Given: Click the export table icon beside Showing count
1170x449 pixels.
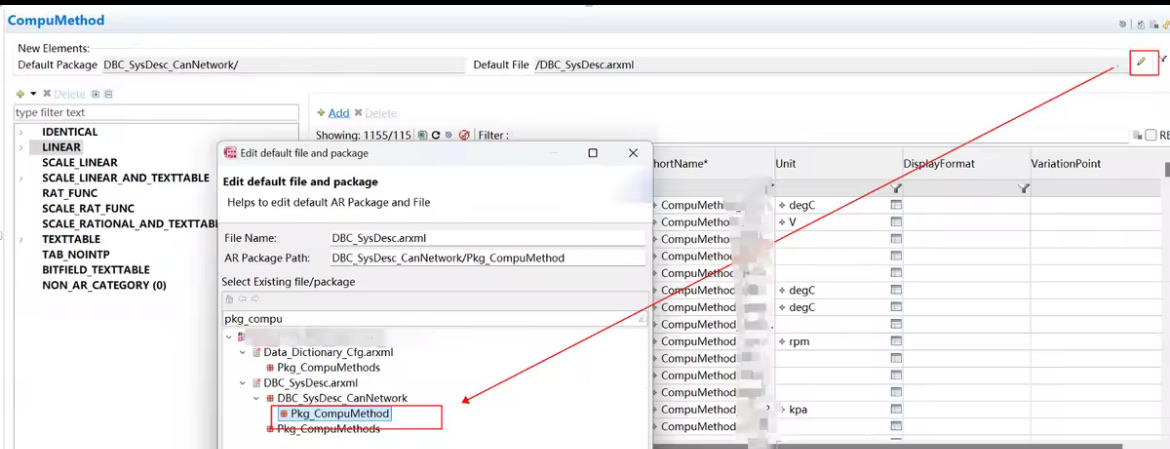Looking at the screenshot, I should pyautogui.click(x=422, y=135).
